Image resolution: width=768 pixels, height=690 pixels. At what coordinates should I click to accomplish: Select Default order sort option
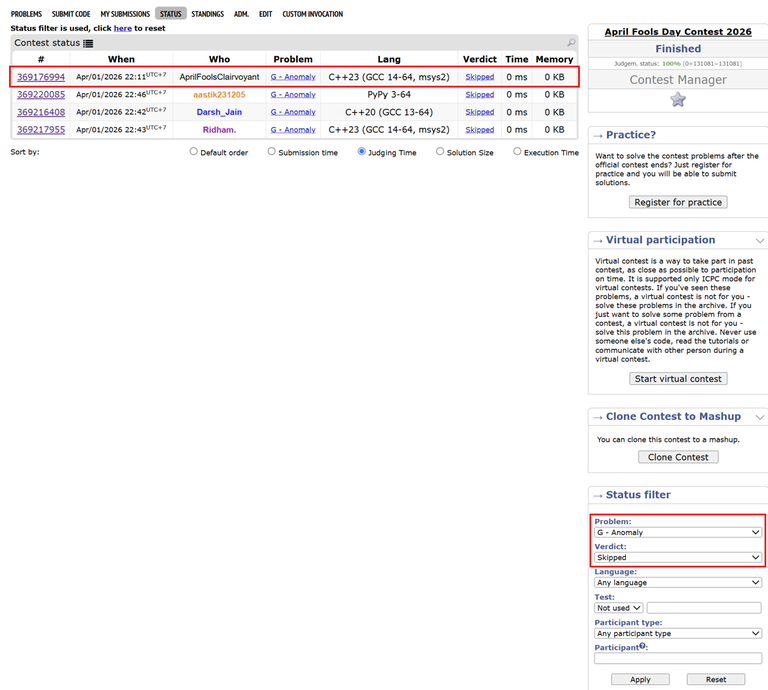click(193, 152)
